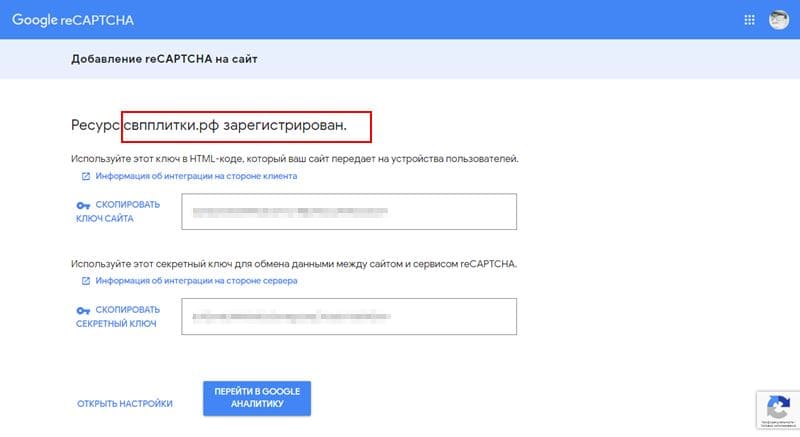Image resolution: width=800 pixels, height=437 pixels.
Task: Open the Google apps grid icon
Action: click(749, 20)
